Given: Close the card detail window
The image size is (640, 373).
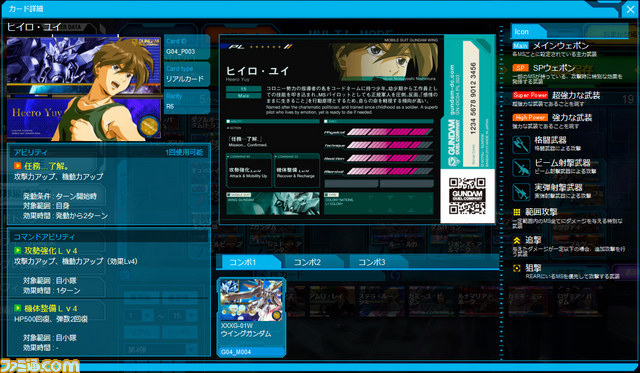Looking at the screenshot, I should 630,9.
